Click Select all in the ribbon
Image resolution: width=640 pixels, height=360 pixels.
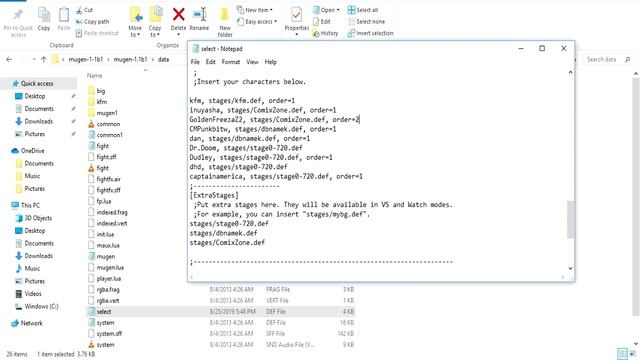[363, 10]
